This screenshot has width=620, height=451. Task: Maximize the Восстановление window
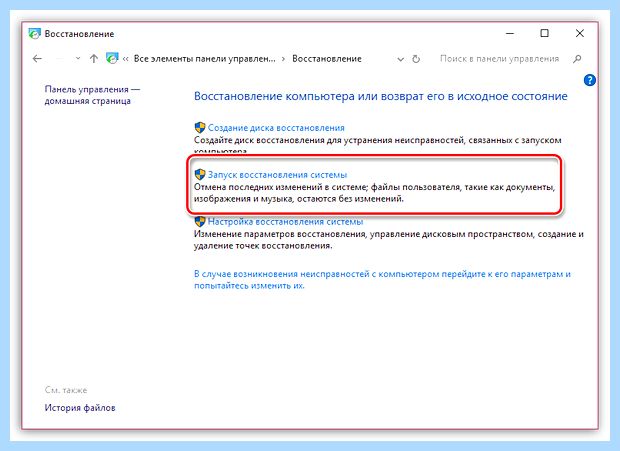tap(544, 34)
